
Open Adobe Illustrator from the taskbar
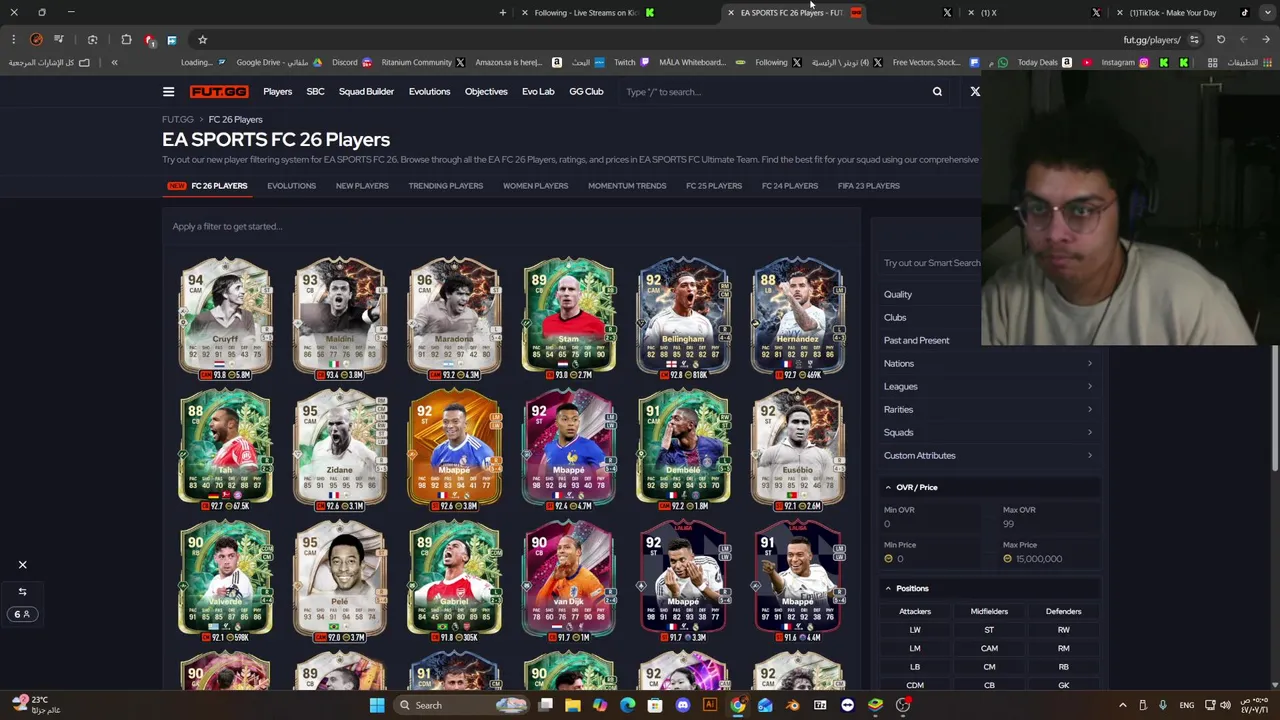[710, 705]
